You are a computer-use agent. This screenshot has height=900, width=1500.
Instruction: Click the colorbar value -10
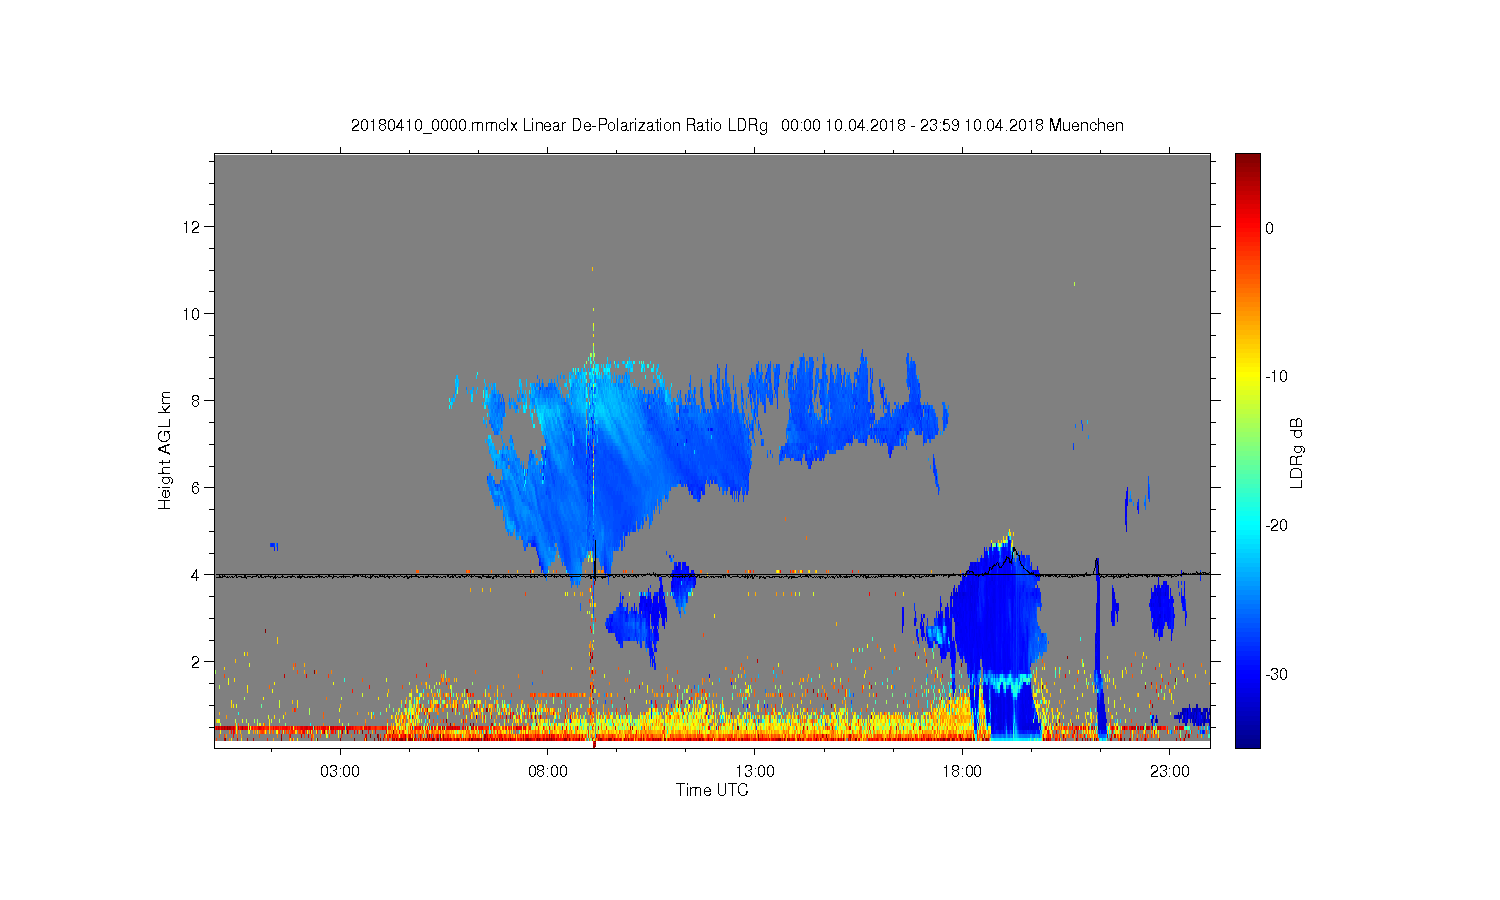pos(1276,377)
